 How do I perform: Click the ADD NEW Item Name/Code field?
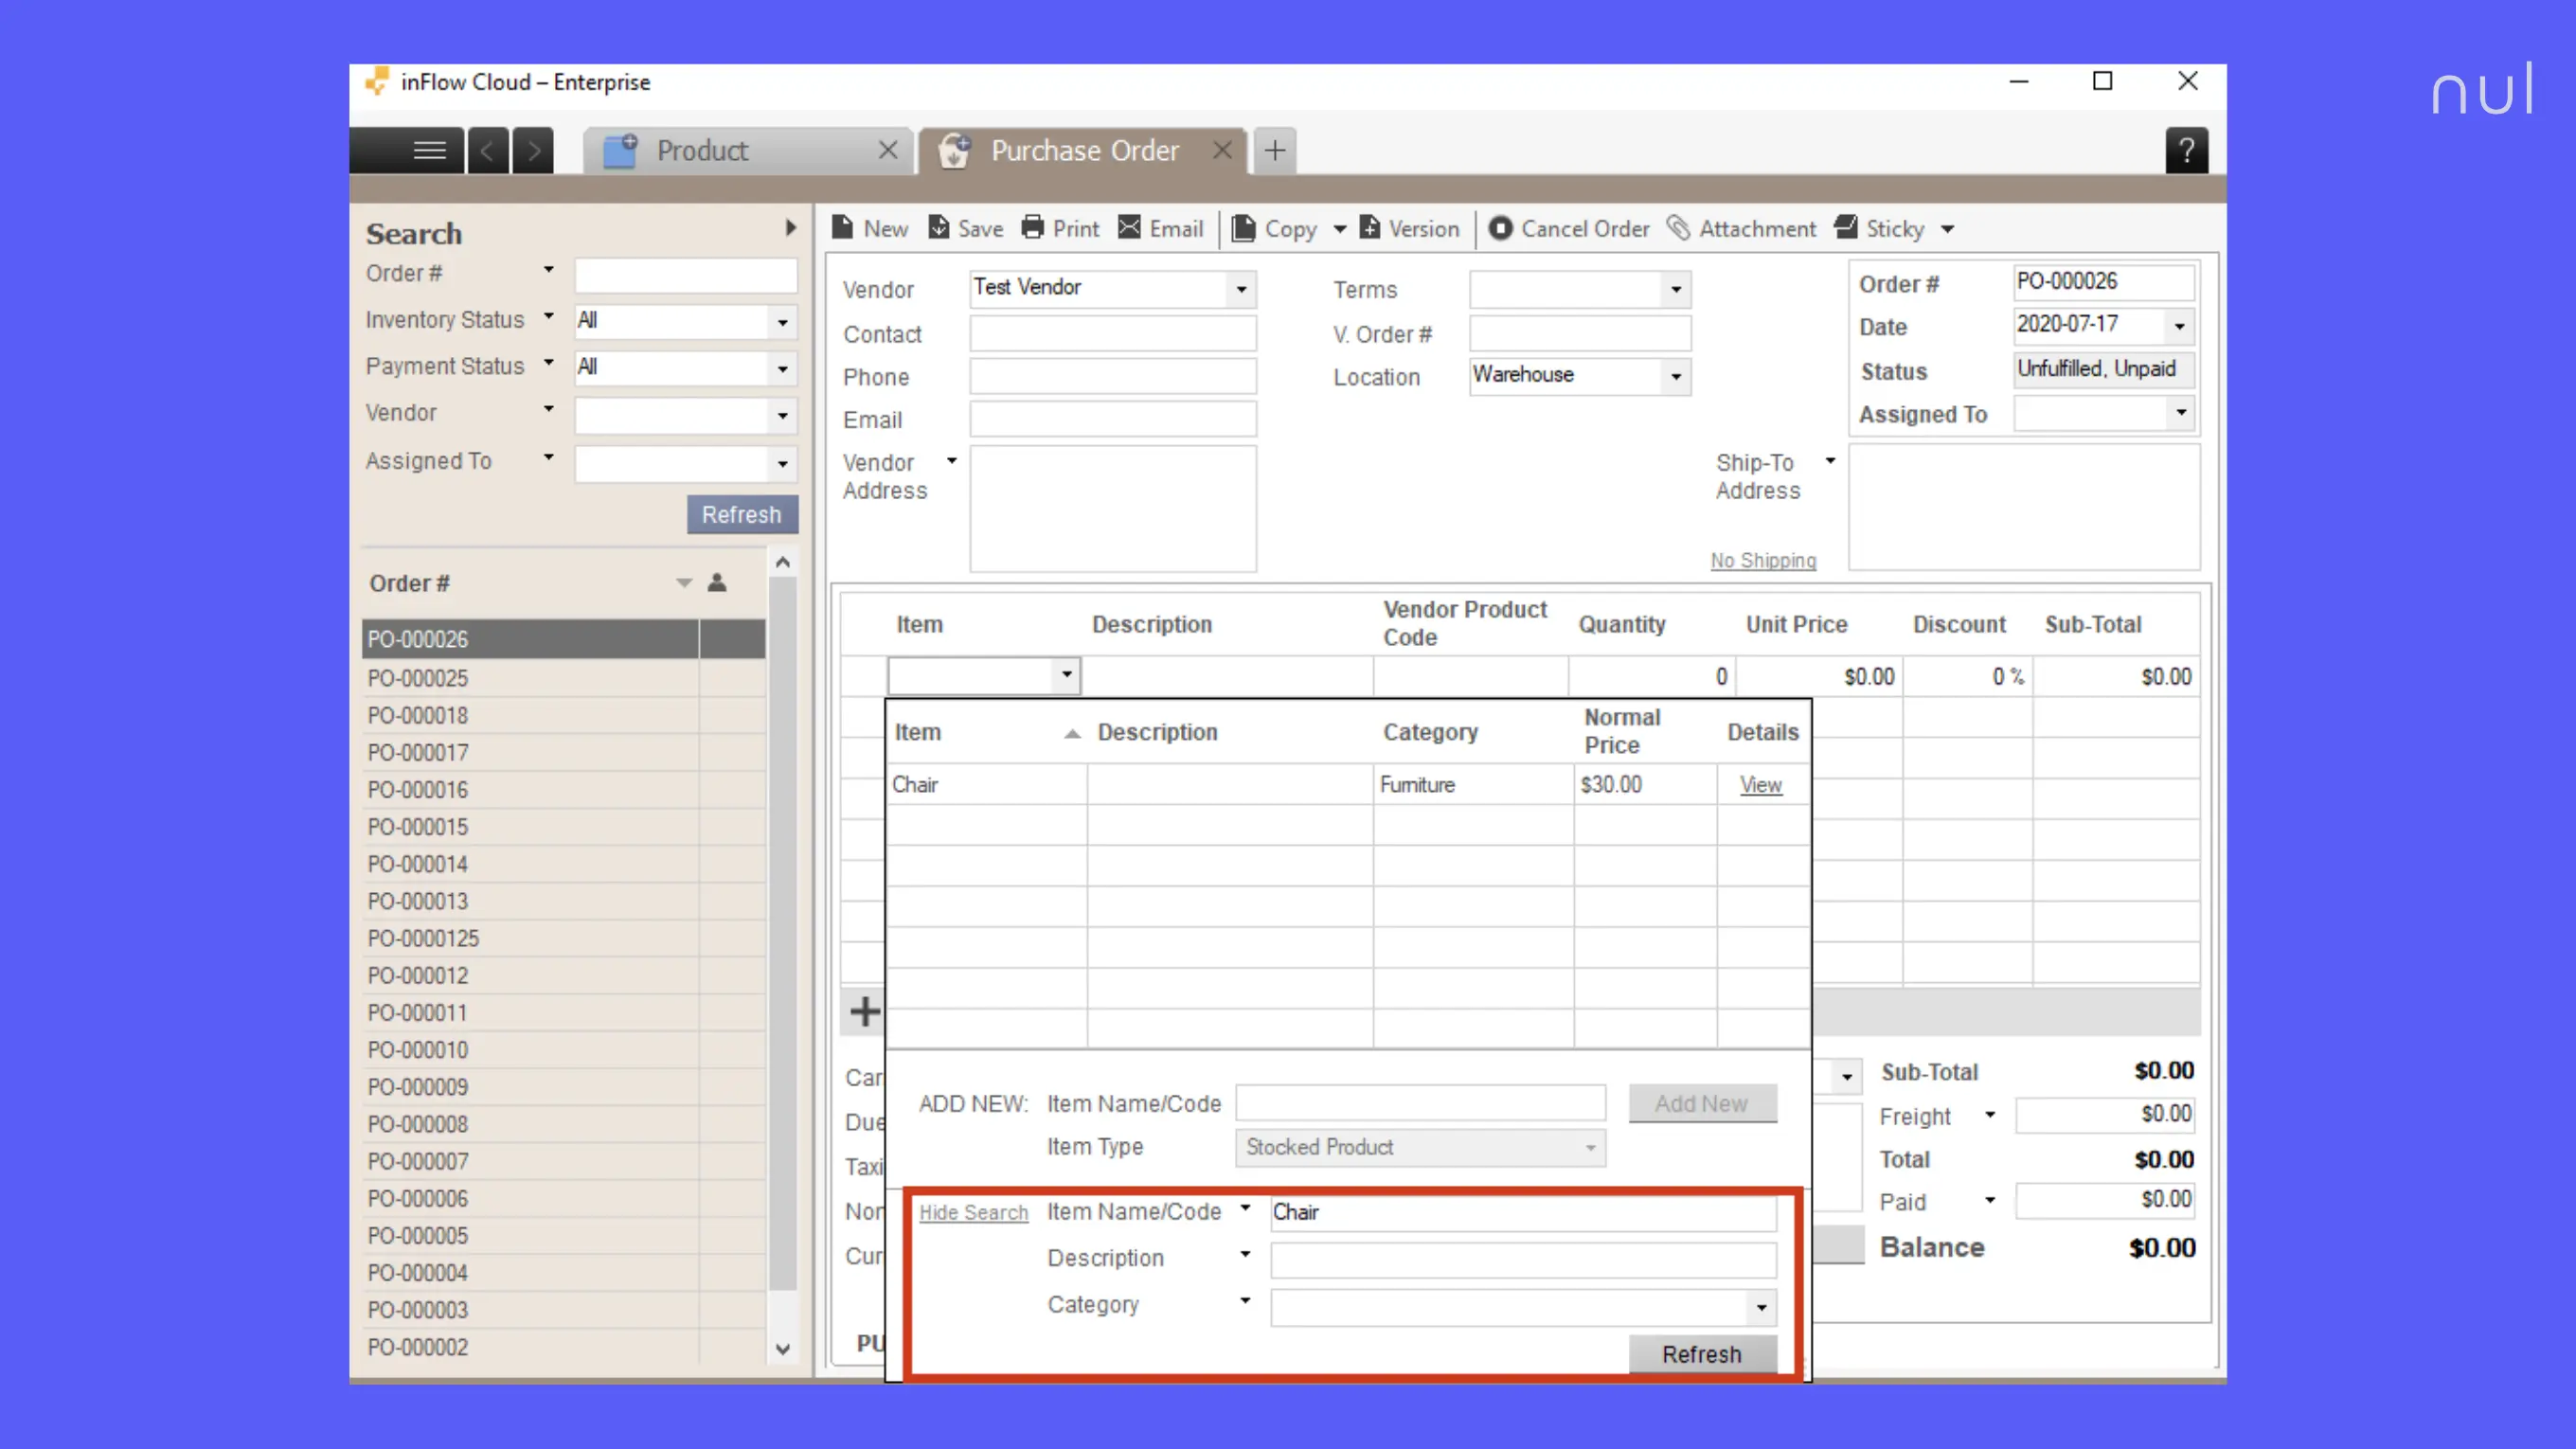coord(1420,1103)
